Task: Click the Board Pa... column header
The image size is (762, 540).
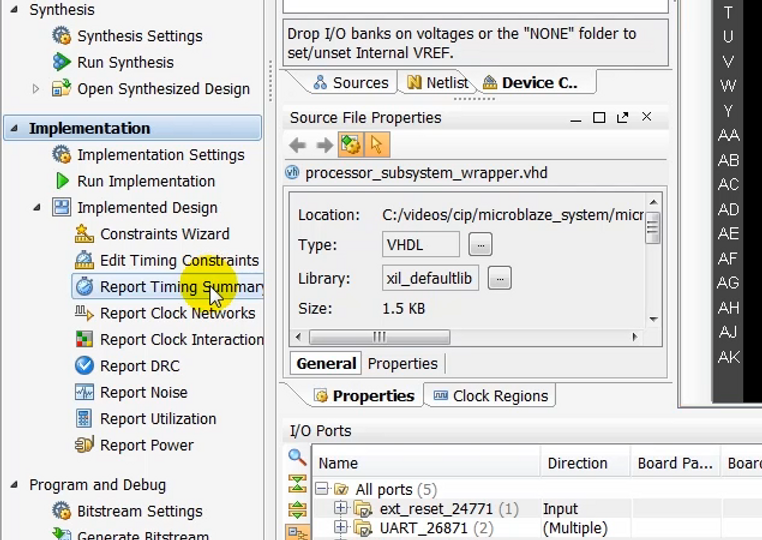Action: [676, 463]
